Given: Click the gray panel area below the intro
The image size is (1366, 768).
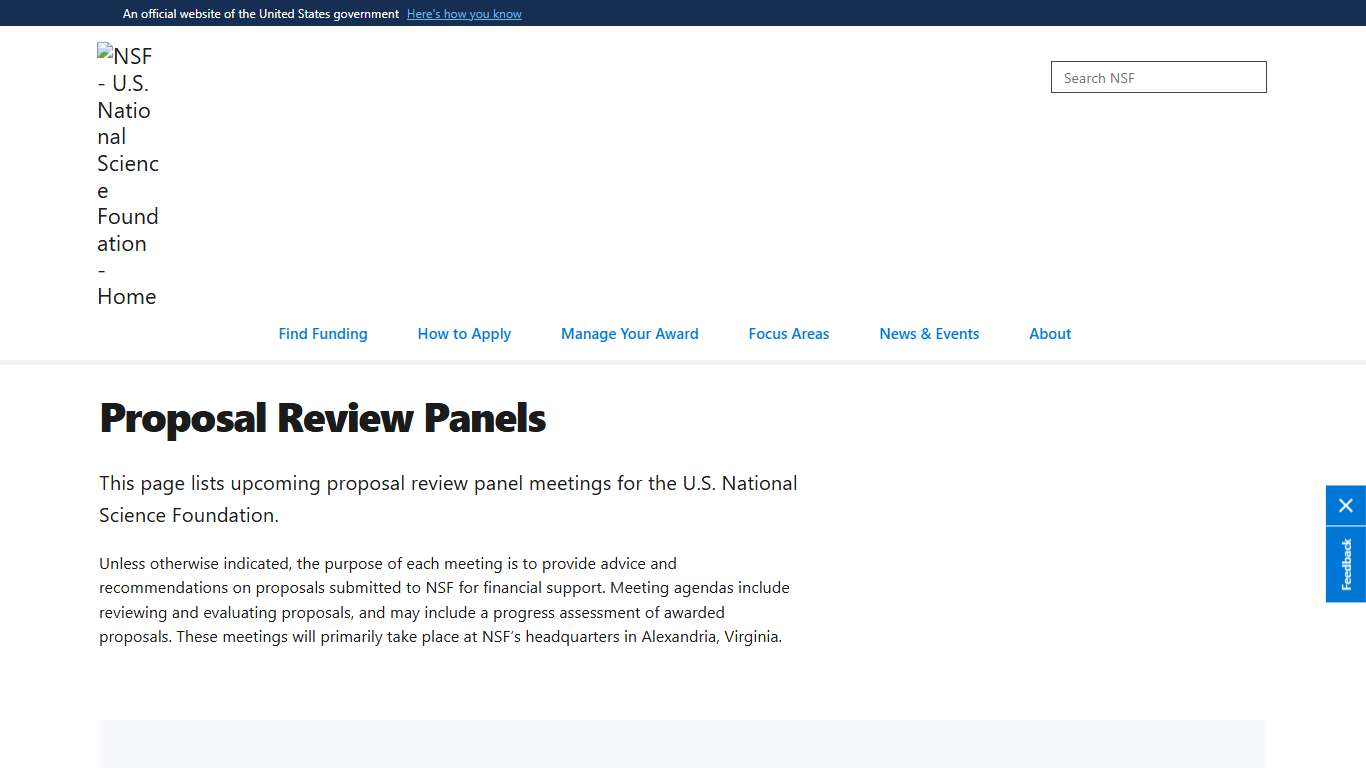Looking at the screenshot, I should [682, 744].
